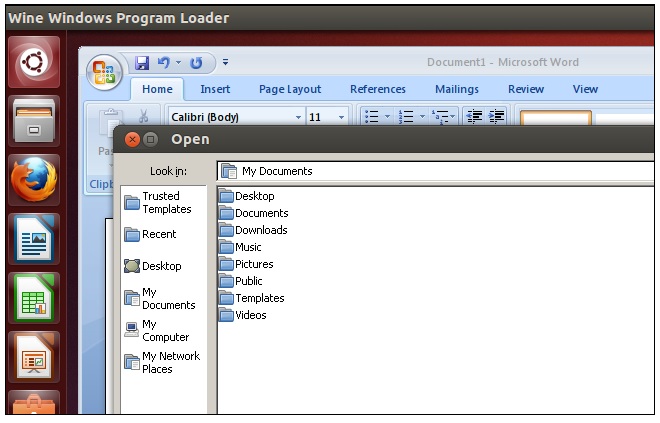
Task: Select the View ribbon tab
Action: 585,89
